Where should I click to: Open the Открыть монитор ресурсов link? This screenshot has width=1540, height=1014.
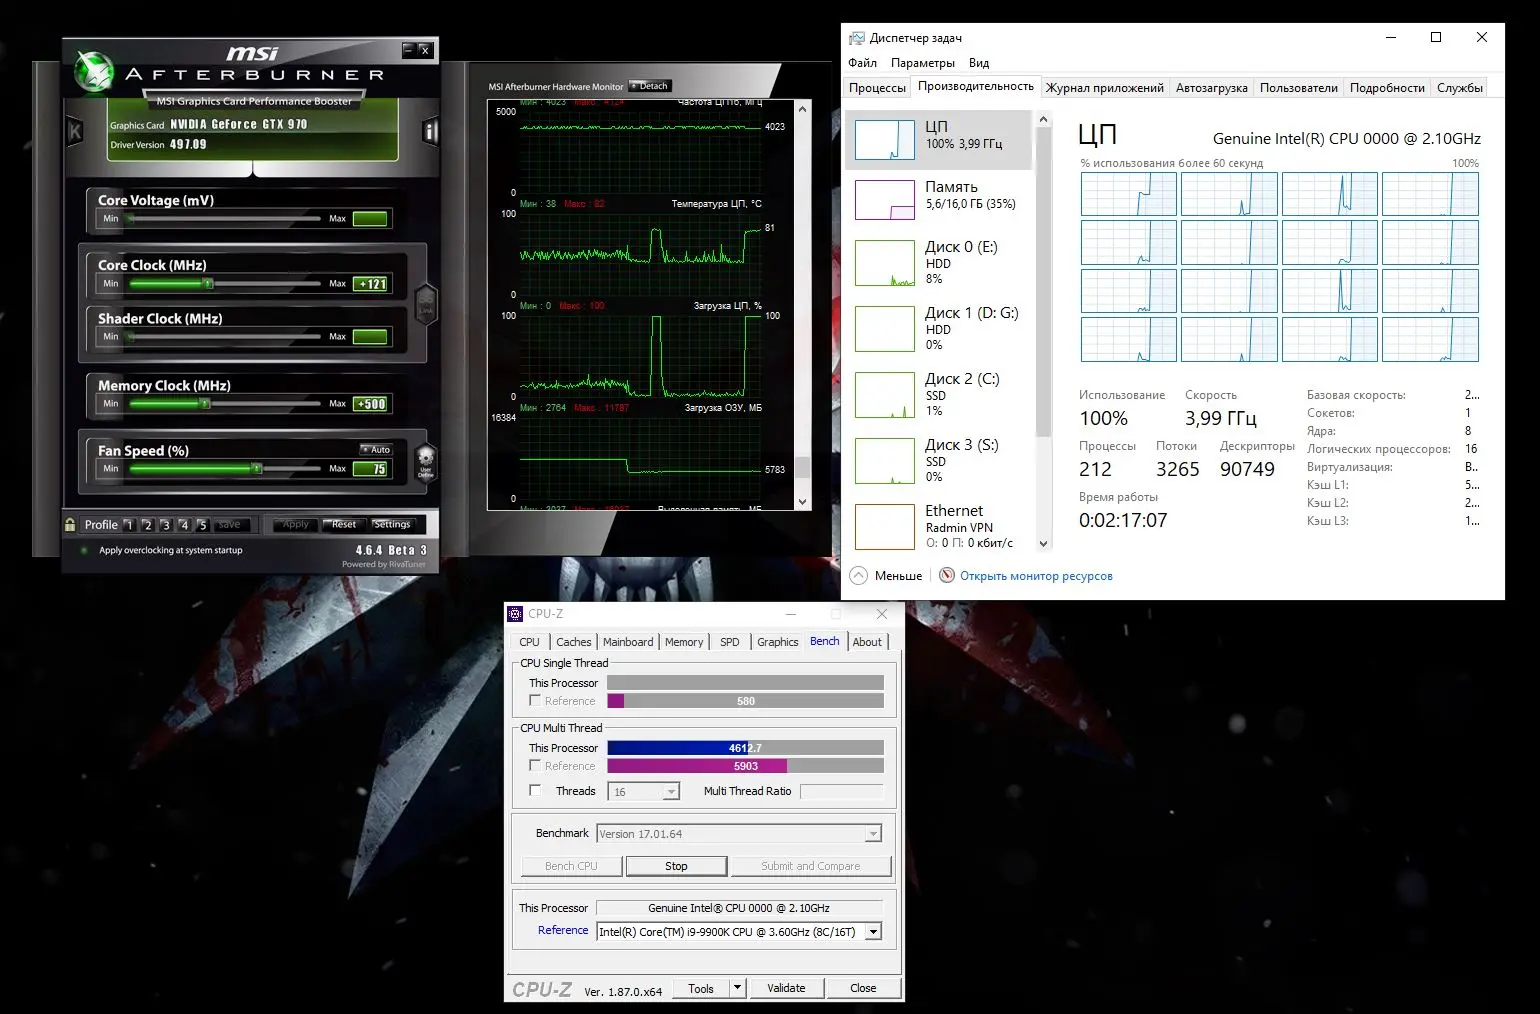pyautogui.click(x=1036, y=576)
